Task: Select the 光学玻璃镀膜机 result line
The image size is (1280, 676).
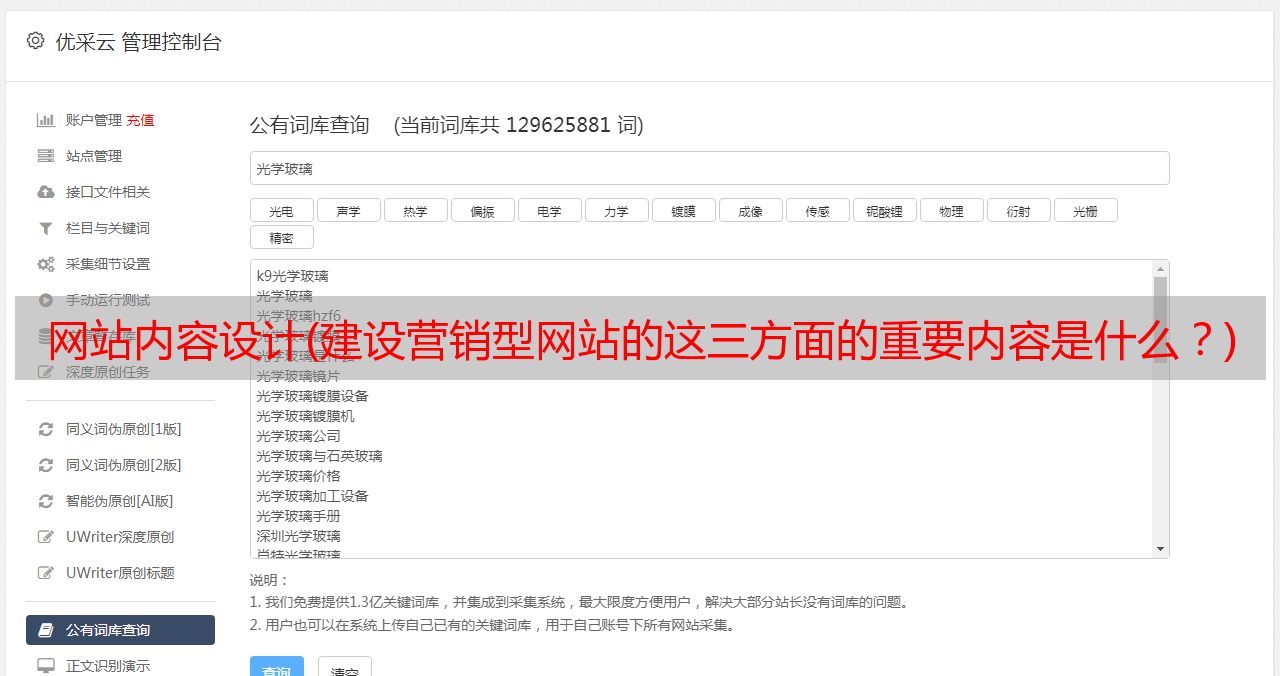Action: click(305, 416)
